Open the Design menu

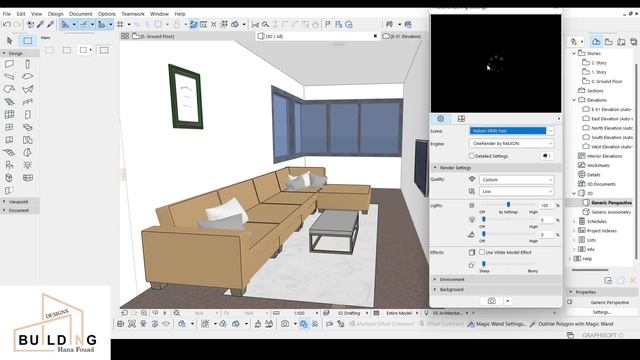coord(56,14)
